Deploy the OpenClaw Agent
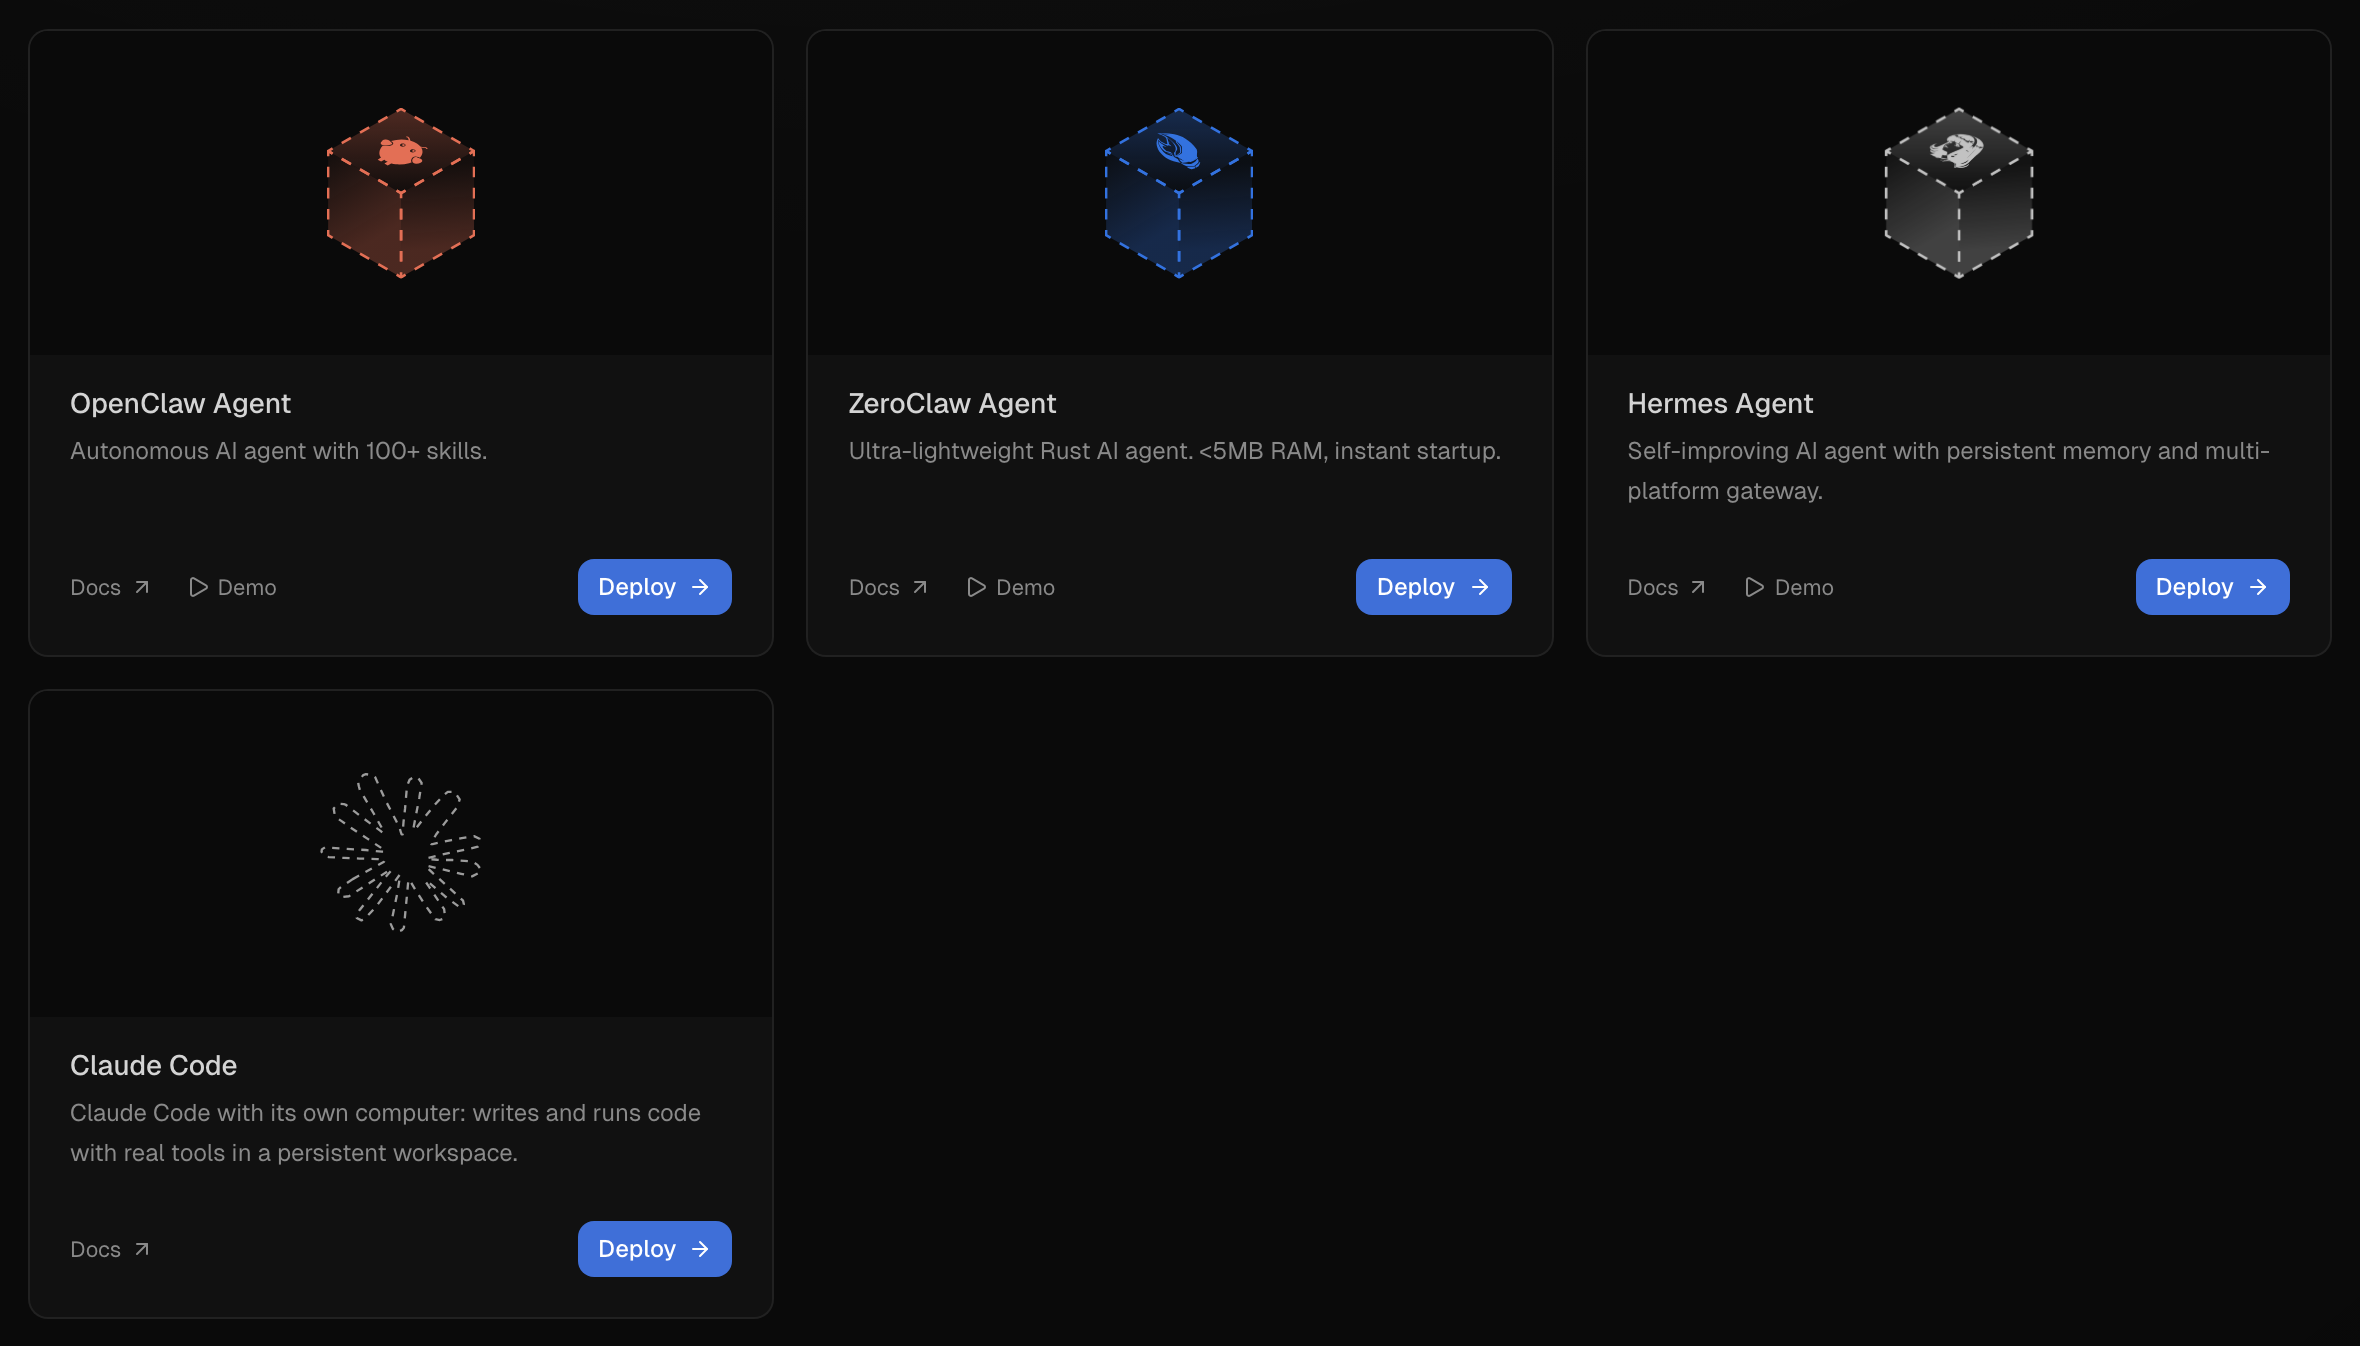This screenshot has height=1346, width=2360. pos(655,587)
